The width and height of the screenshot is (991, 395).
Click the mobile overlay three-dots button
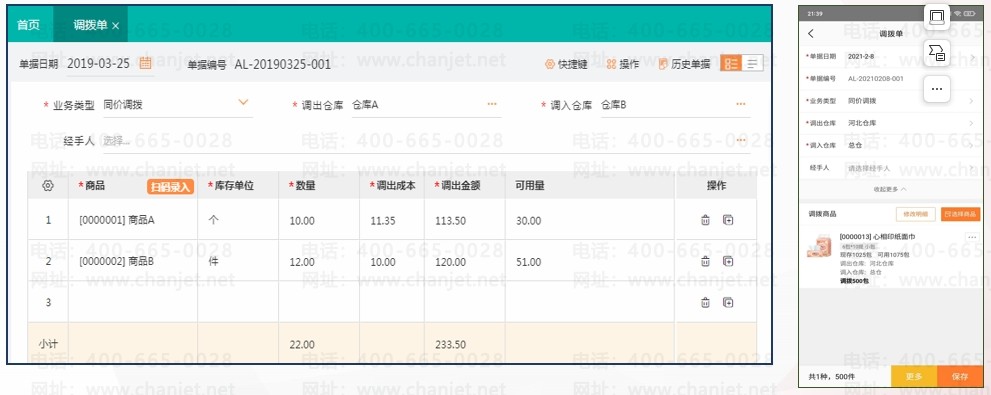click(937, 89)
